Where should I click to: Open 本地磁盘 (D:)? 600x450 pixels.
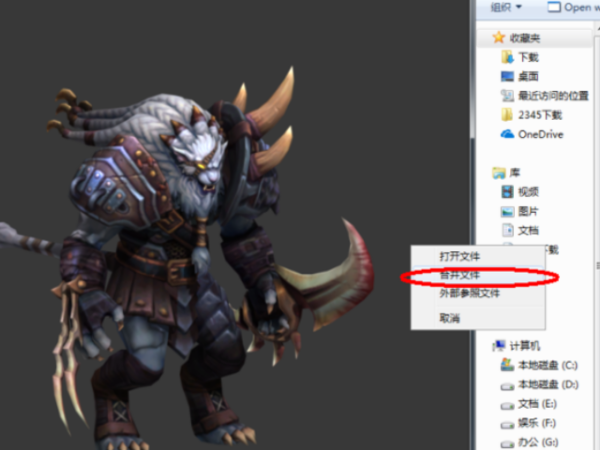tap(548, 384)
